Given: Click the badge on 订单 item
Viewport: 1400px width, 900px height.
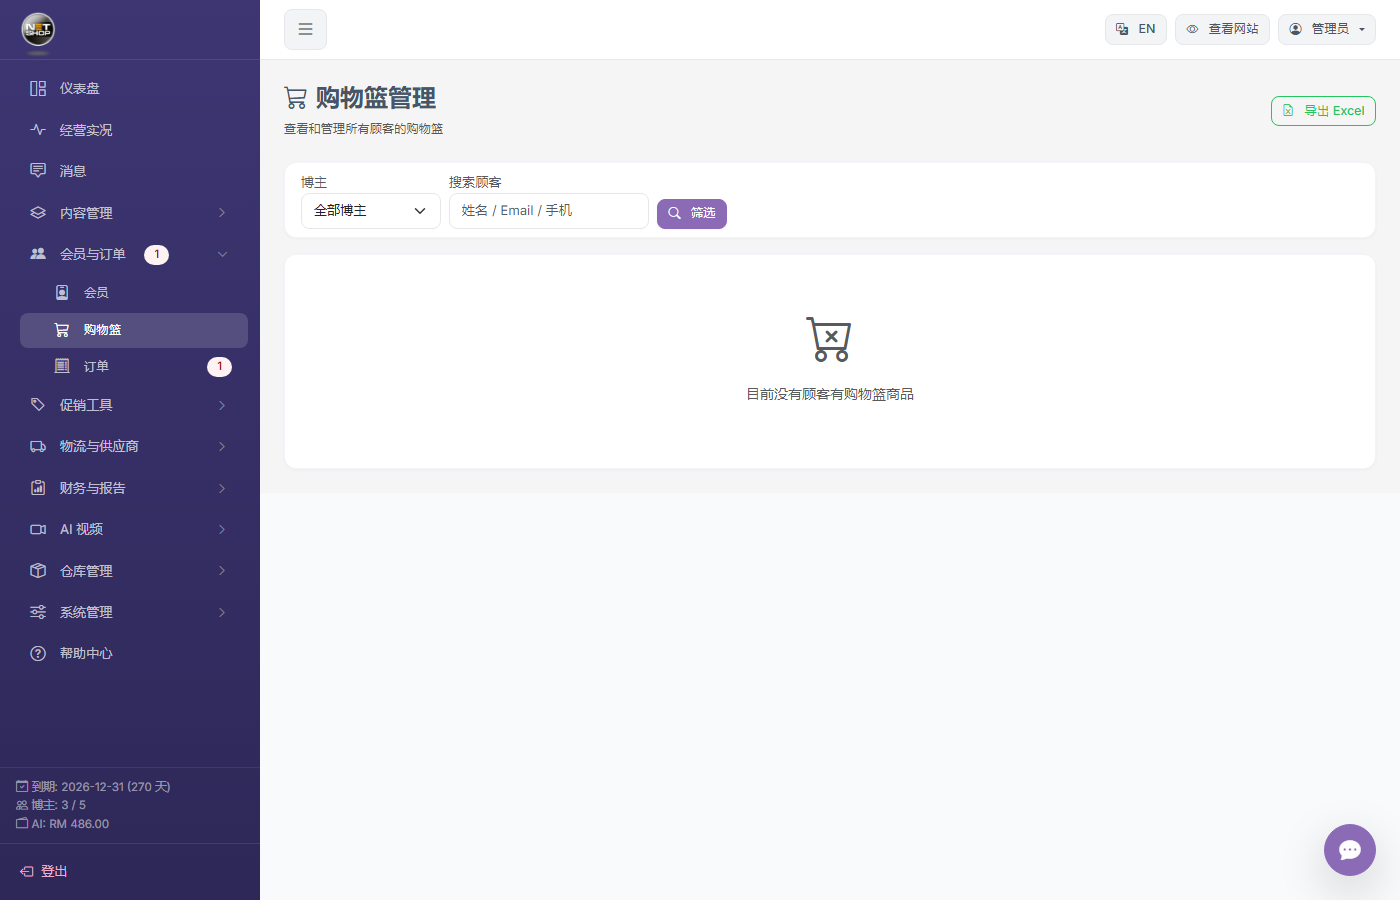Looking at the screenshot, I should click(x=219, y=366).
